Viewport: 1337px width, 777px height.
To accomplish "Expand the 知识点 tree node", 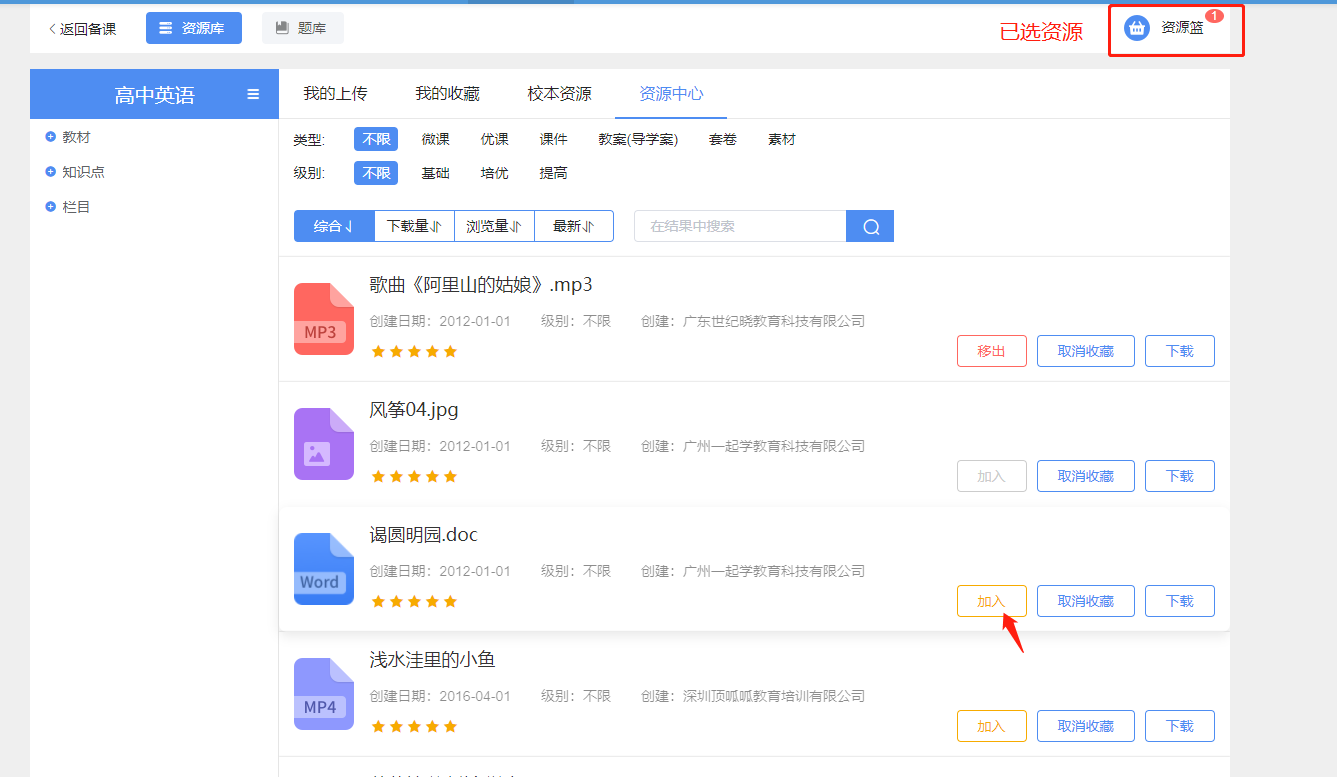I will 51,172.
